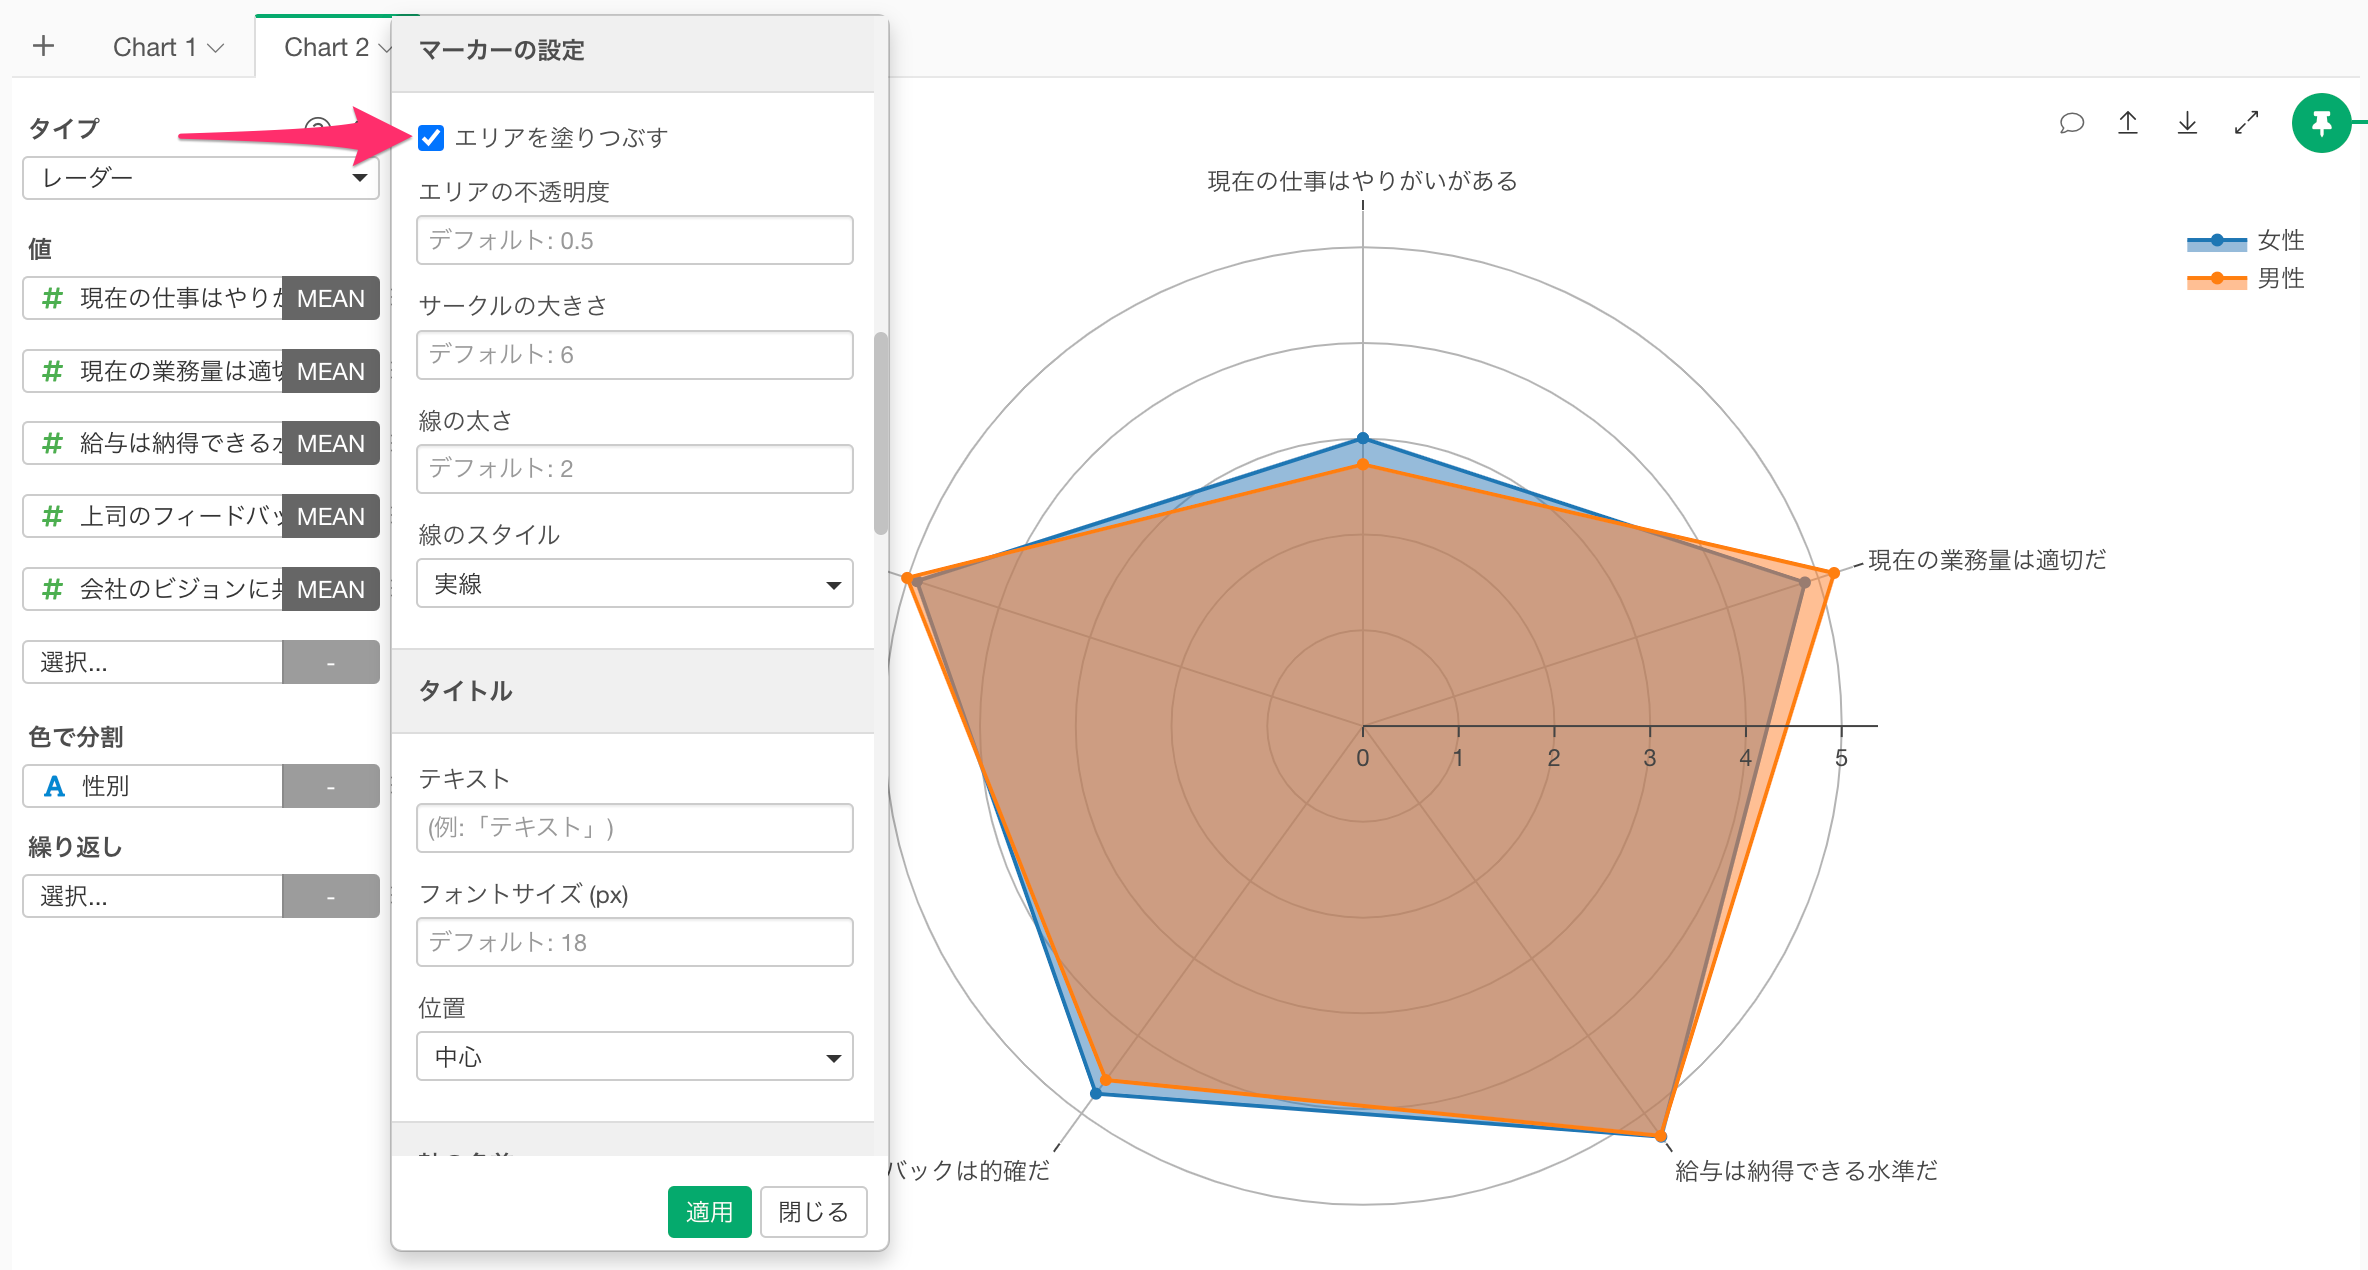This screenshot has height=1270, width=2368.
Task: Open the 位置 中心 dropdown
Action: coord(634,1057)
